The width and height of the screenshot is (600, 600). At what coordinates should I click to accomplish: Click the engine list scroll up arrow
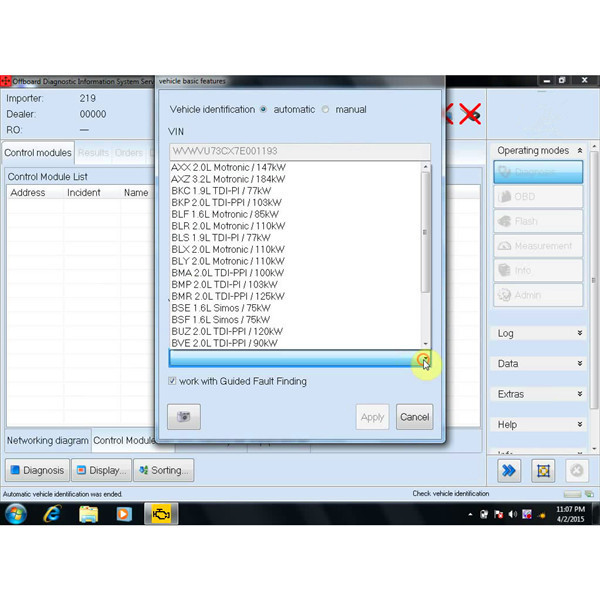(425, 167)
